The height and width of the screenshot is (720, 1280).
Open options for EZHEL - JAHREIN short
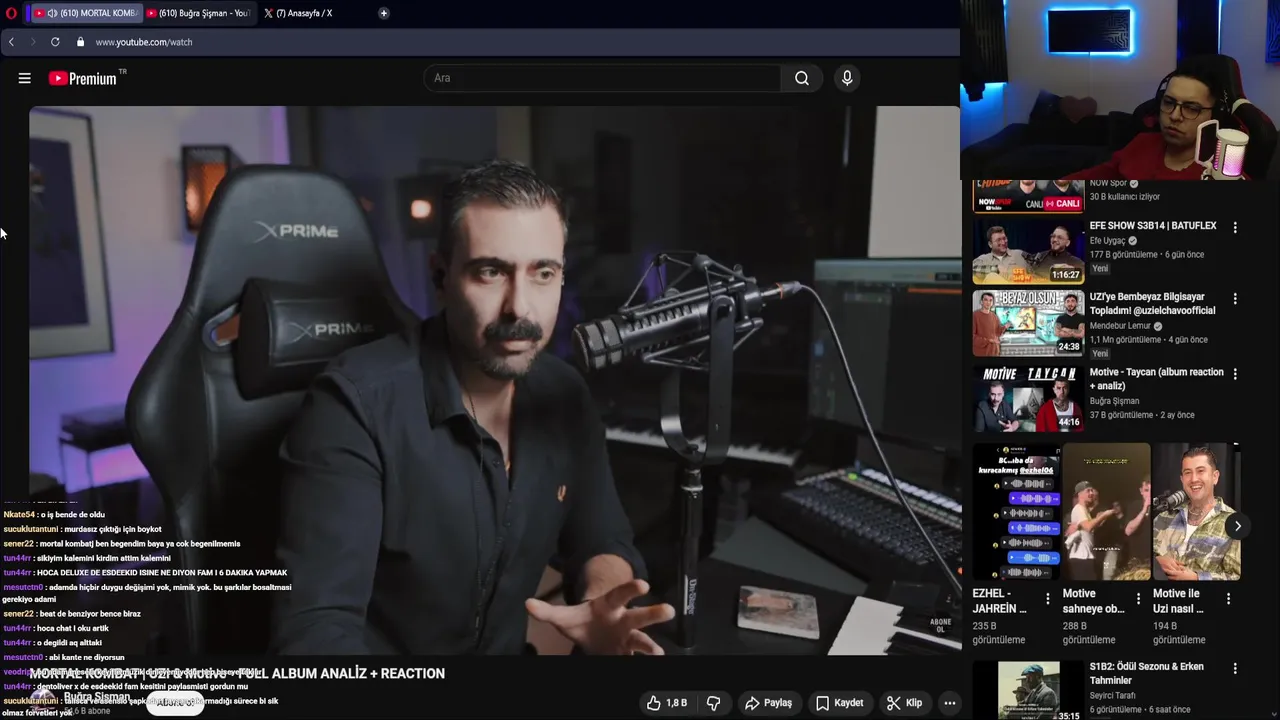pyautogui.click(x=1048, y=598)
